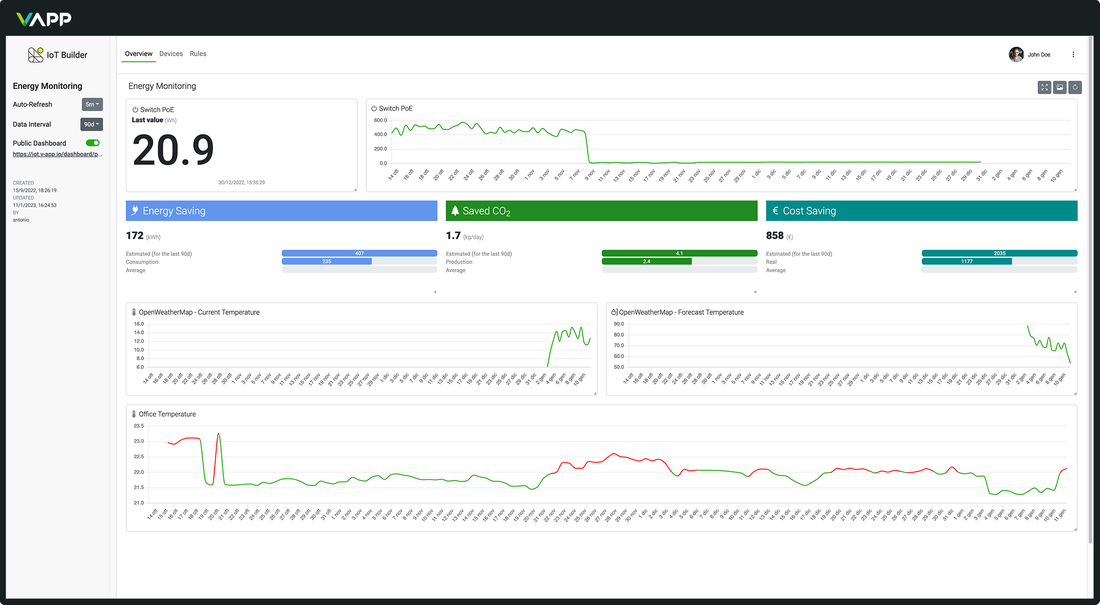Click the thermometer icon on Office Temperature chart
Image resolution: width=1100 pixels, height=605 pixels.
[x=133, y=413]
